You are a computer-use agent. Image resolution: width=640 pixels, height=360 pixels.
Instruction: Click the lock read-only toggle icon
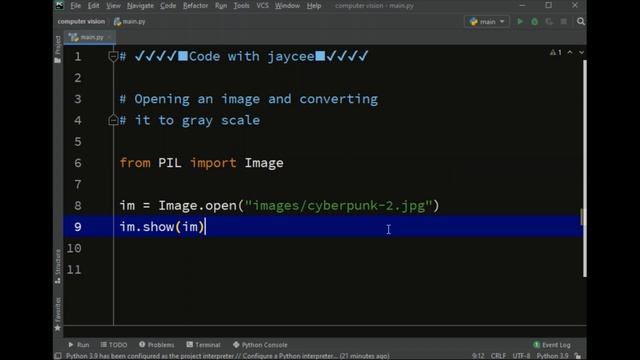pos(578,356)
